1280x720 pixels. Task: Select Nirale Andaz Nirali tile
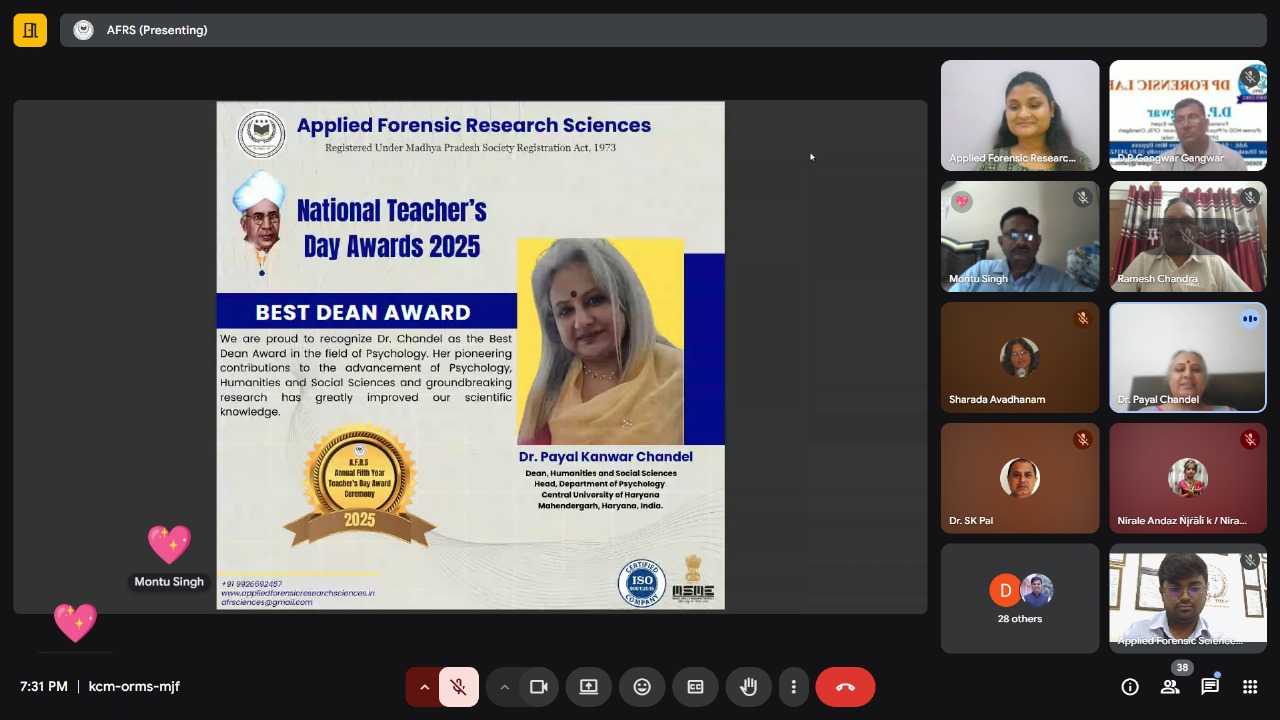point(1188,478)
